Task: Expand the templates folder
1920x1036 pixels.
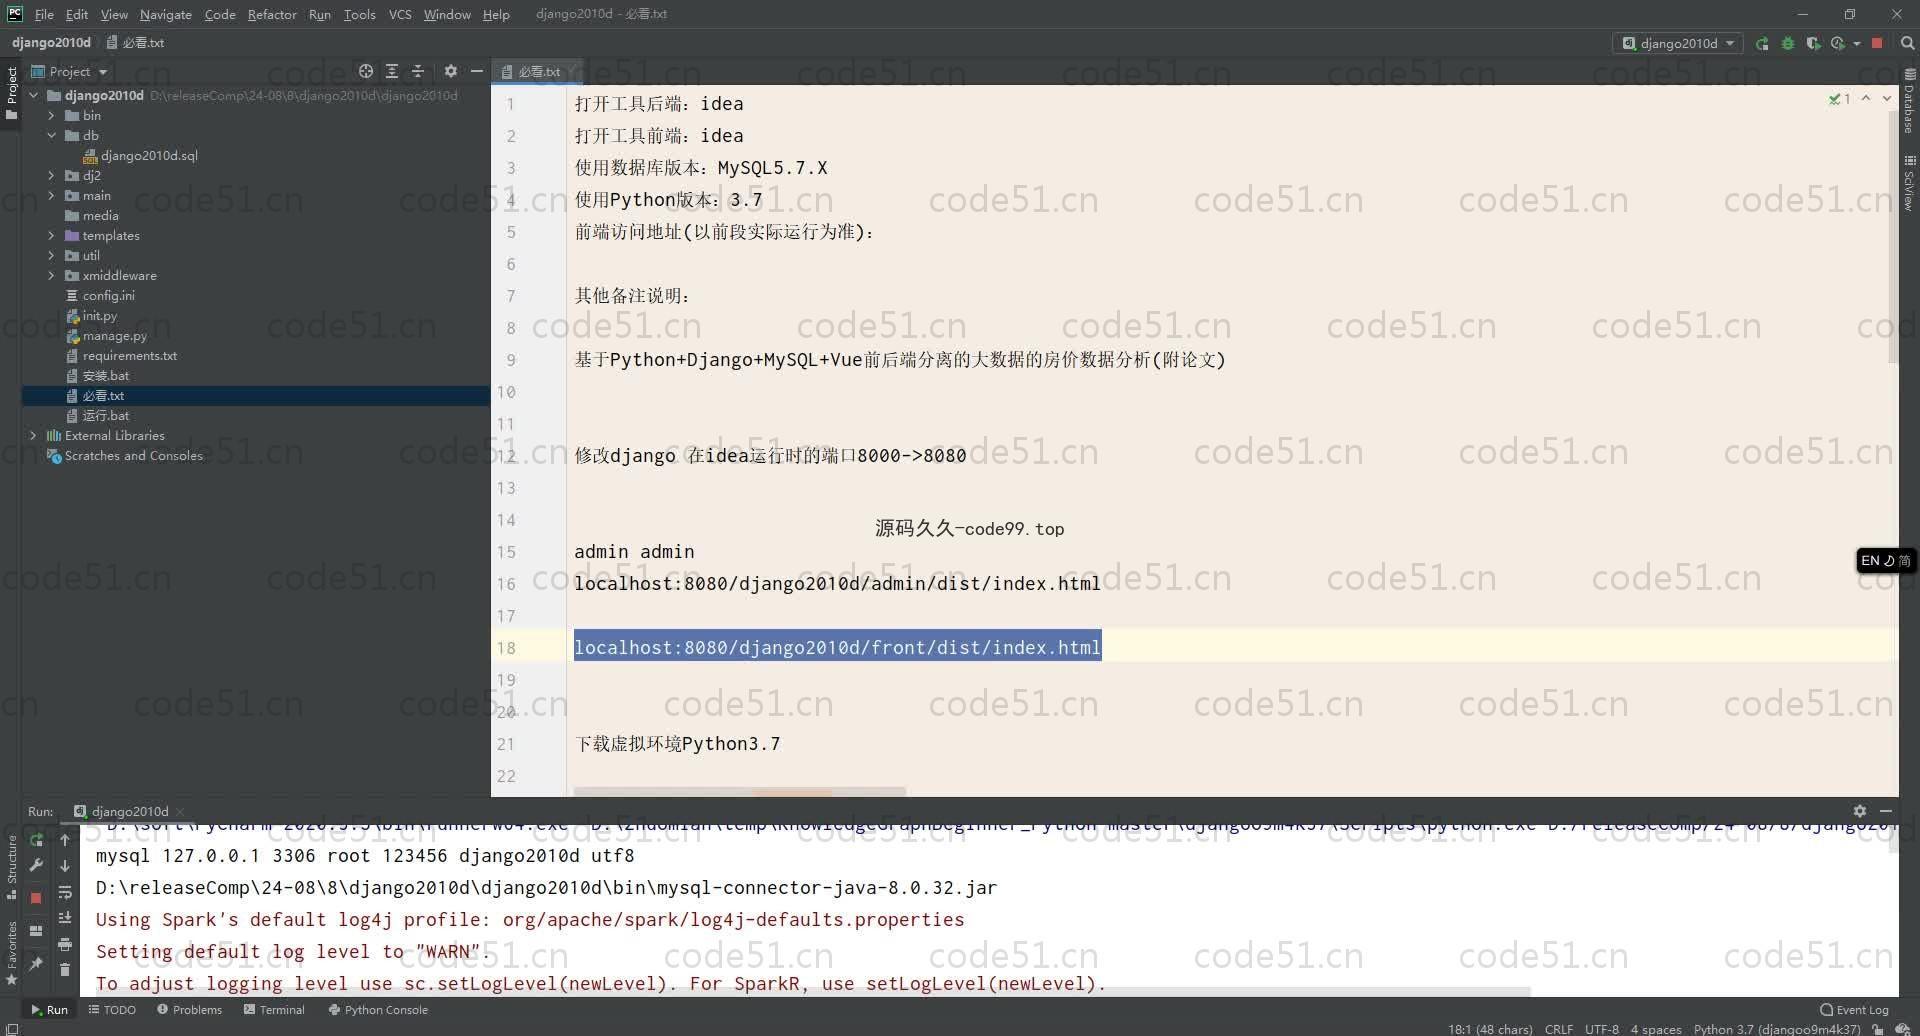Action: [51, 236]
